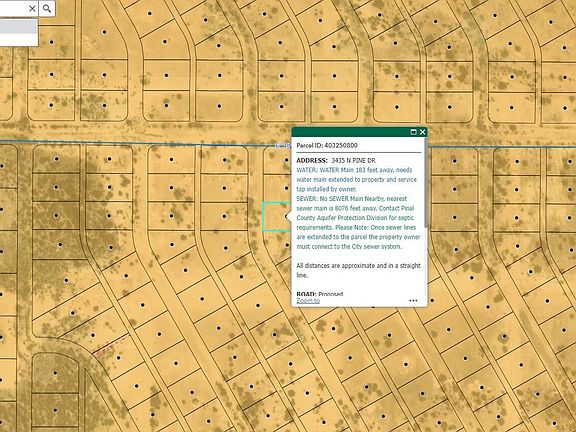Click parcel dot just below the cyan parcel
Image resolution: width=576 pixels, height=432 pixels.
pos(287,245)
